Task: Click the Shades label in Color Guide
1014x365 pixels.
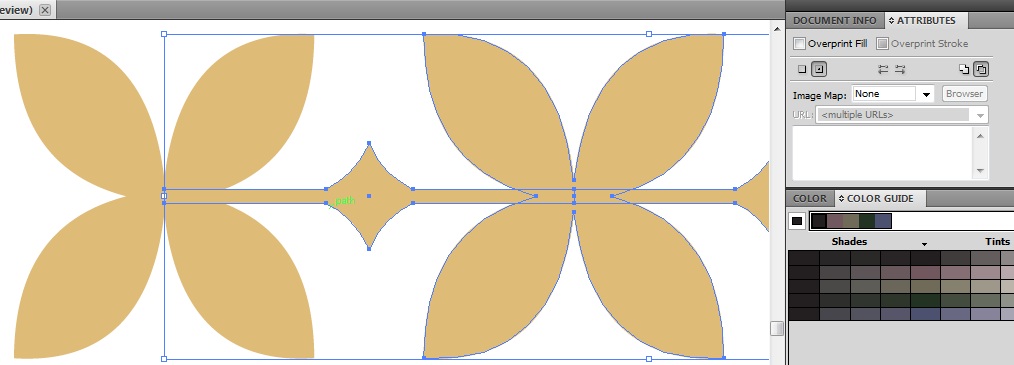Action: [x=849, y=241]
